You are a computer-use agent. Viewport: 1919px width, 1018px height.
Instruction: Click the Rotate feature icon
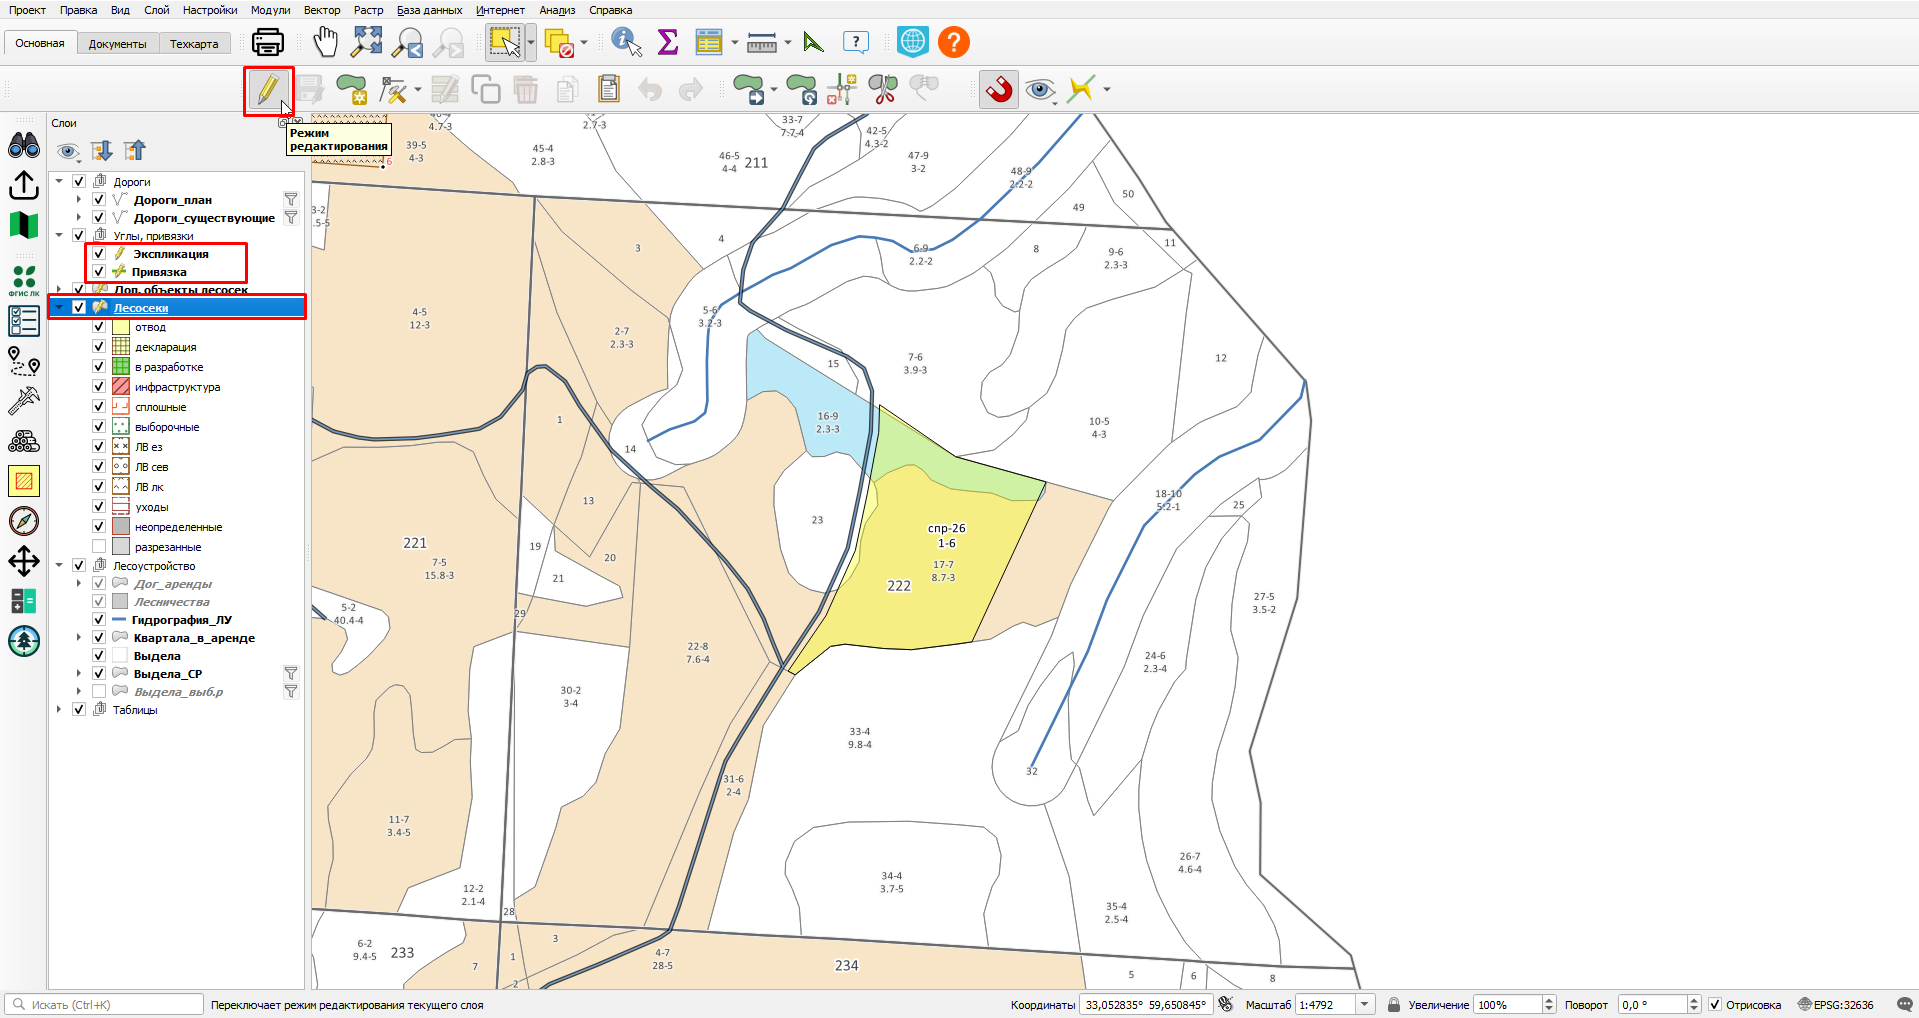[802, 90]
